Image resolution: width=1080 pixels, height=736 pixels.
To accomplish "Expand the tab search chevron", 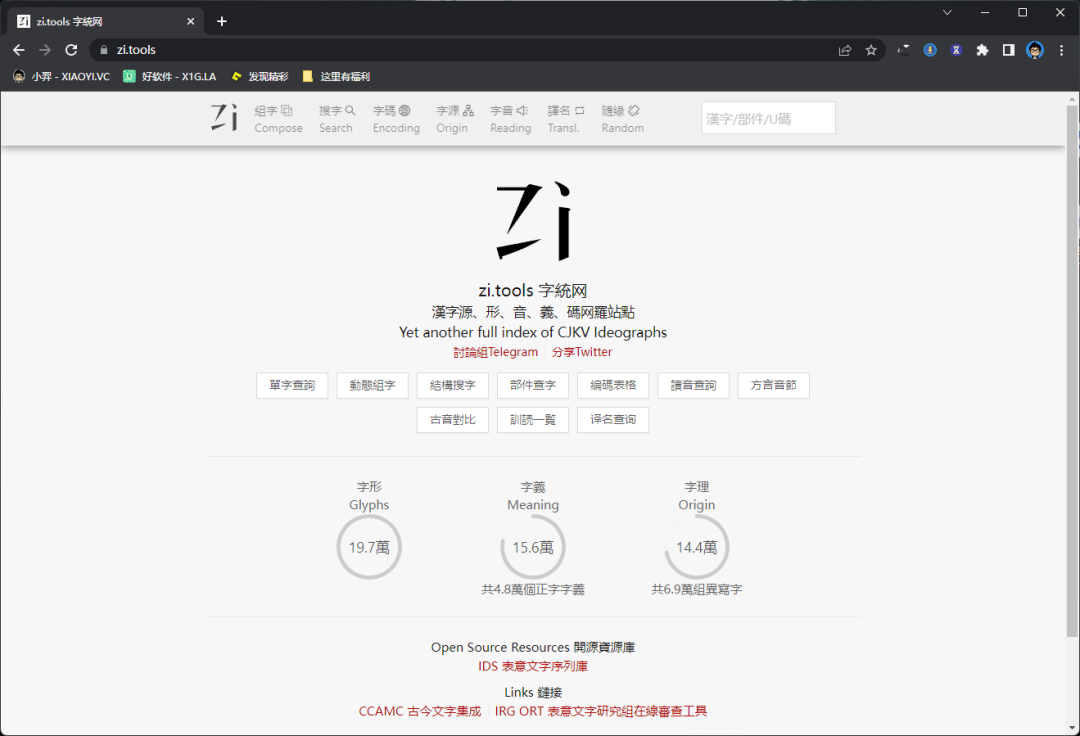I will click(x=947, y=12).
